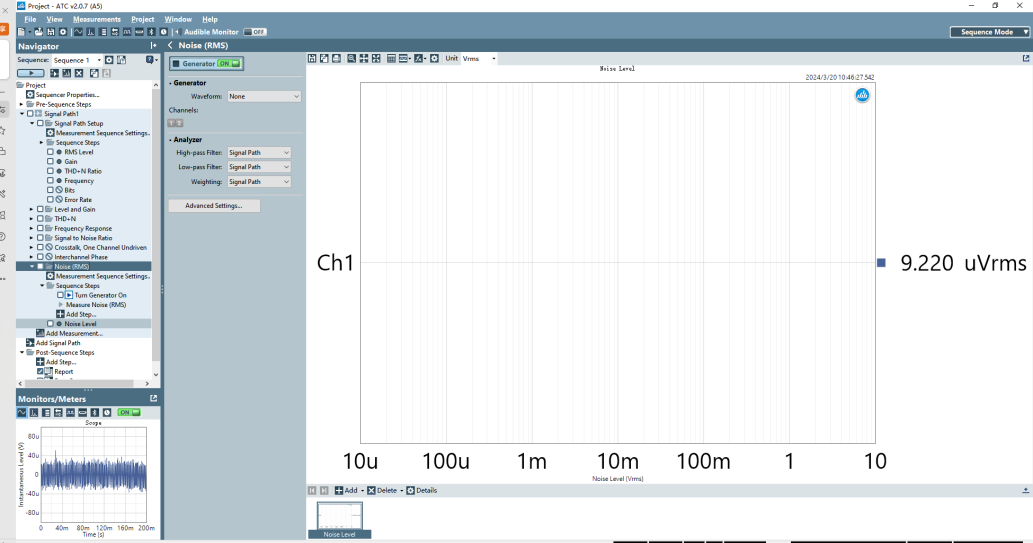Select the Noise Level result thumbnail

(339, 520)
